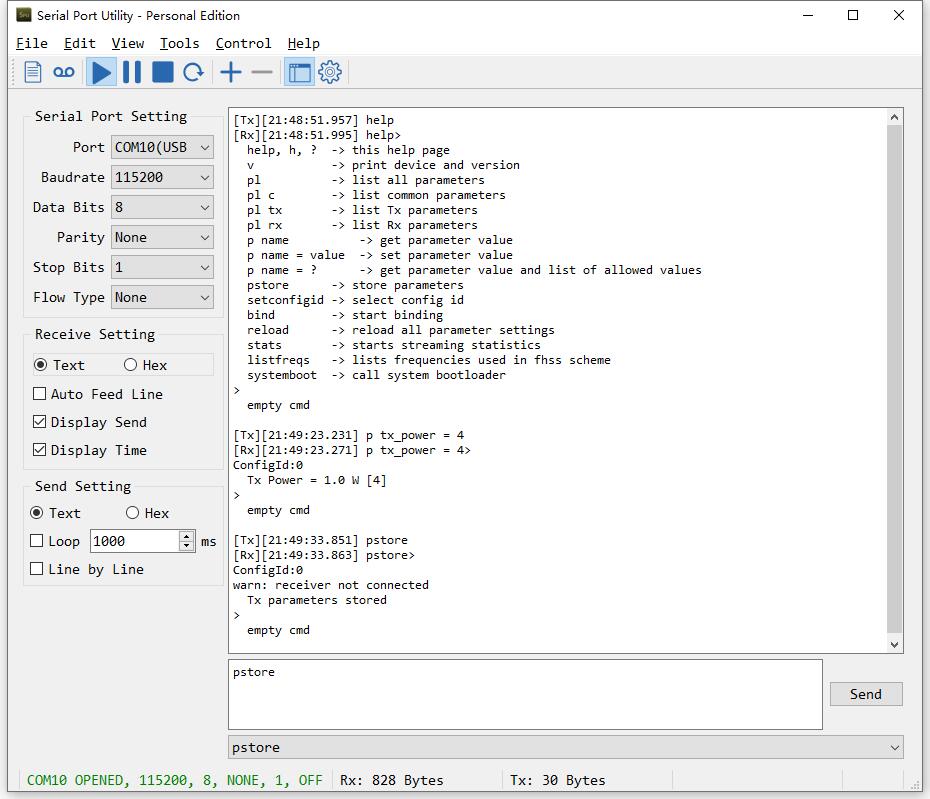The width and height of the screenshot is (930, 799).
Task: Click the new document icon in toolbar
Action: (33, 72)
